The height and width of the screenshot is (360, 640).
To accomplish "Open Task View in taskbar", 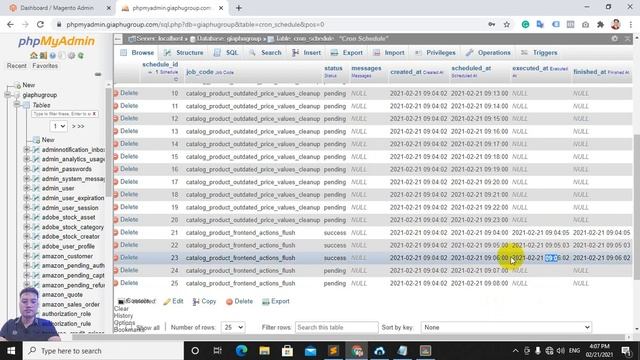I will point(218,351).
